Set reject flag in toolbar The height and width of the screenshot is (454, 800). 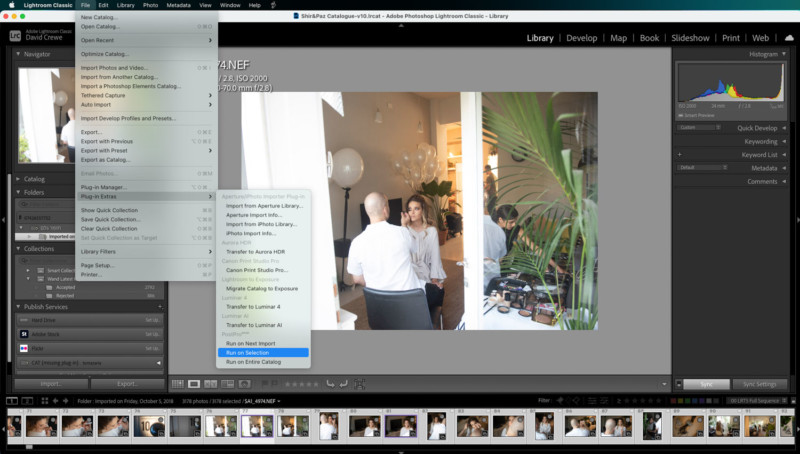274,384
